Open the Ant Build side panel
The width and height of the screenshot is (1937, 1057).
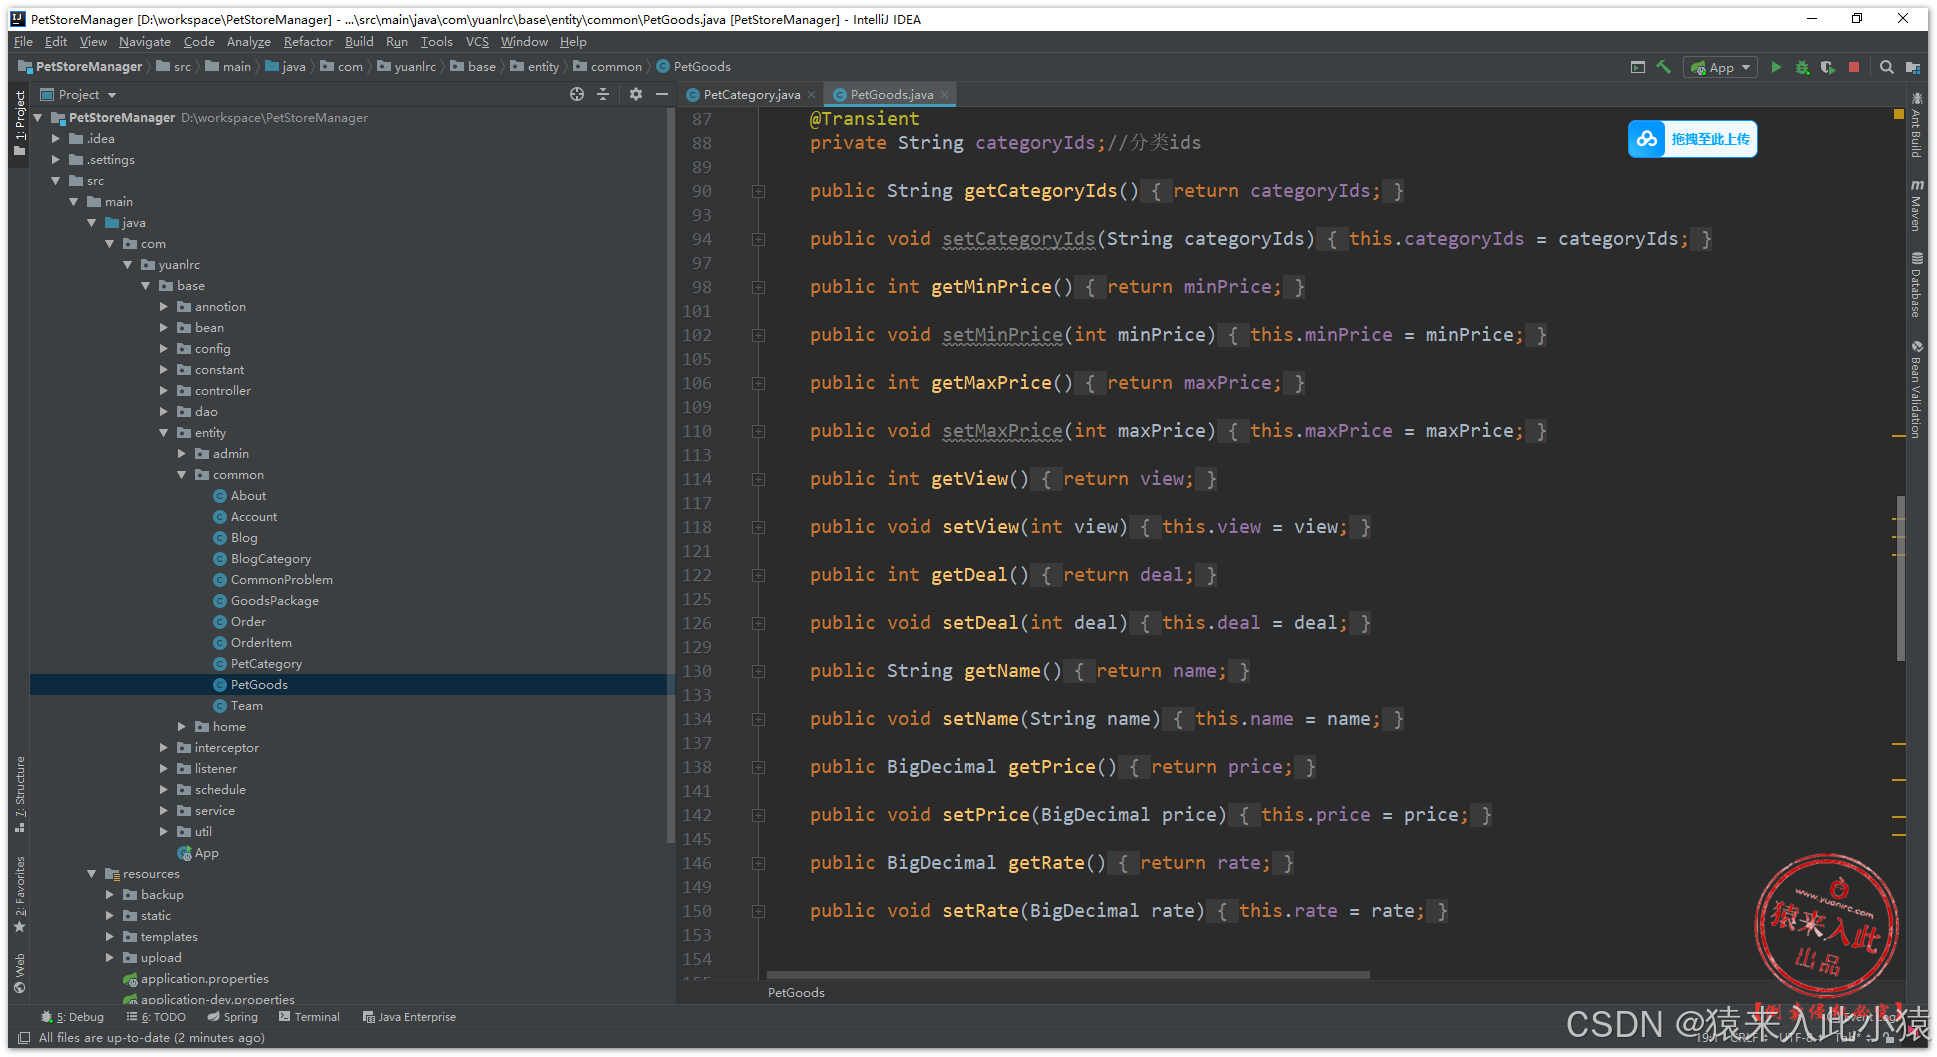tap(1916, 126)
